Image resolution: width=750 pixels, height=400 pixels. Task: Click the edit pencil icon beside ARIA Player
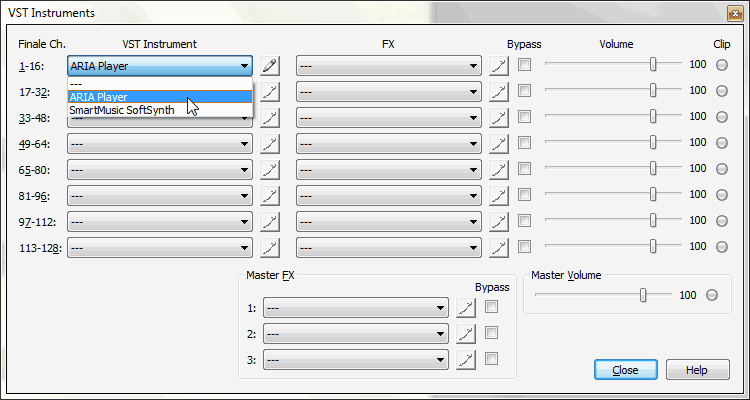269,66
